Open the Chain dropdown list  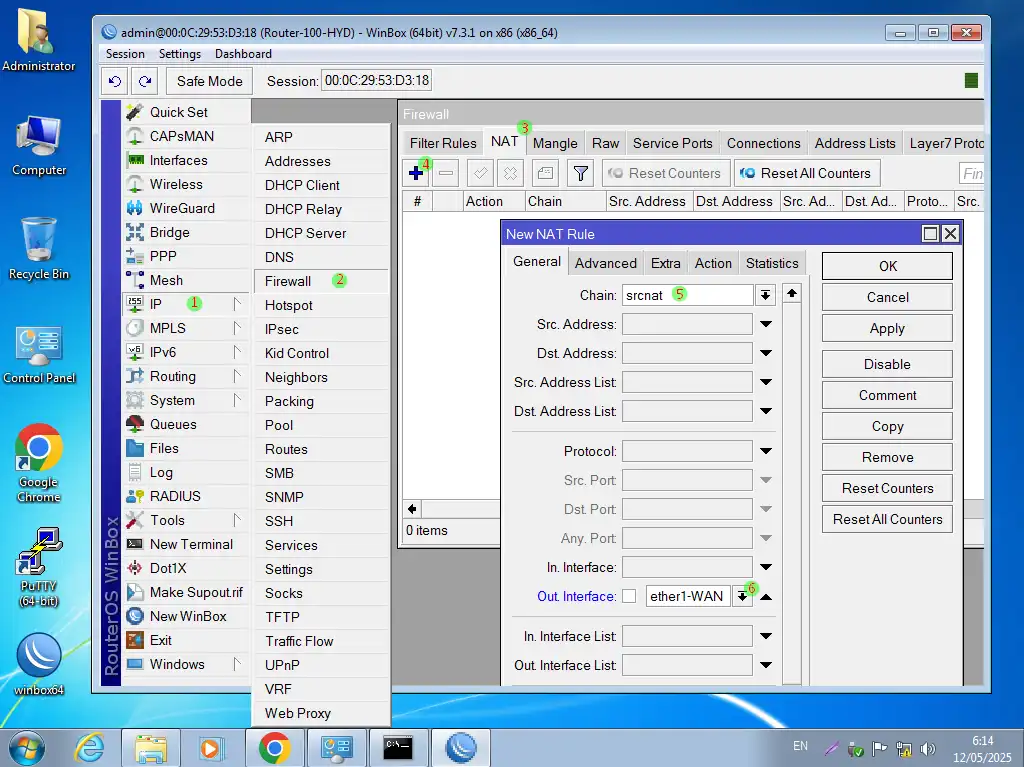click(765, 295)
